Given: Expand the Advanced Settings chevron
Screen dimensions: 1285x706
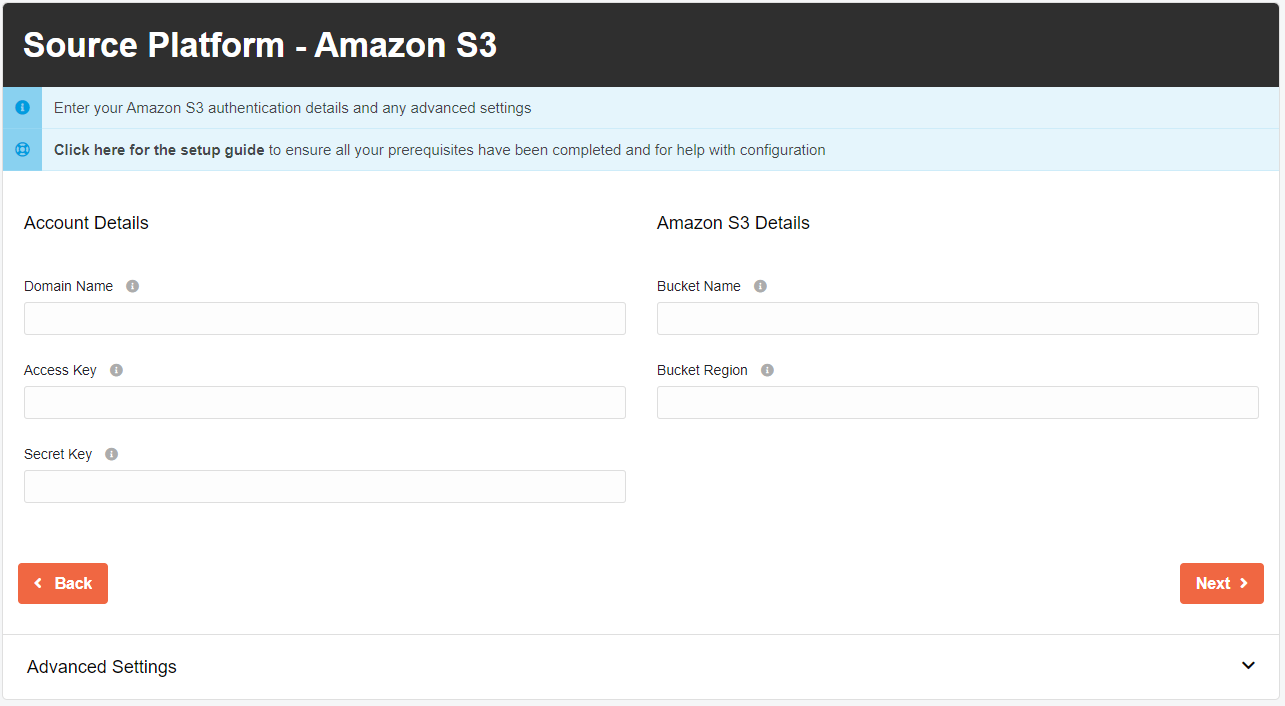Looking at the screenshot, I should coord(1248,666).
